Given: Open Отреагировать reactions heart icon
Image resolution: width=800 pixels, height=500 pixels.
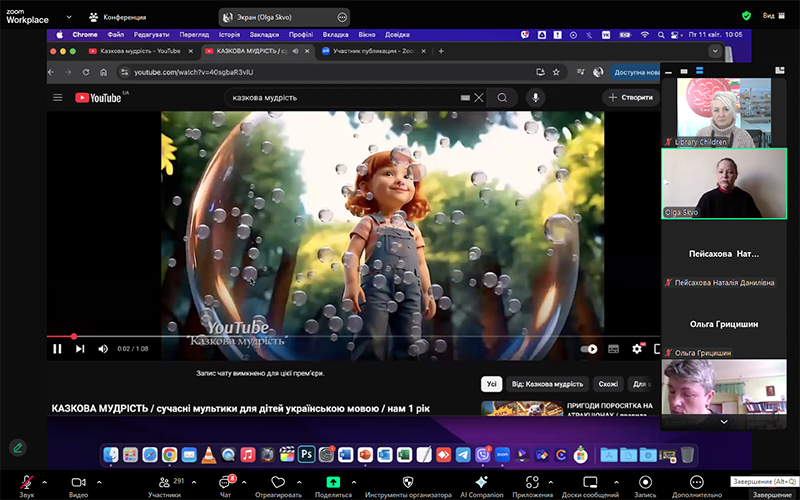Looking at the screenshot, I should (278, 483).
